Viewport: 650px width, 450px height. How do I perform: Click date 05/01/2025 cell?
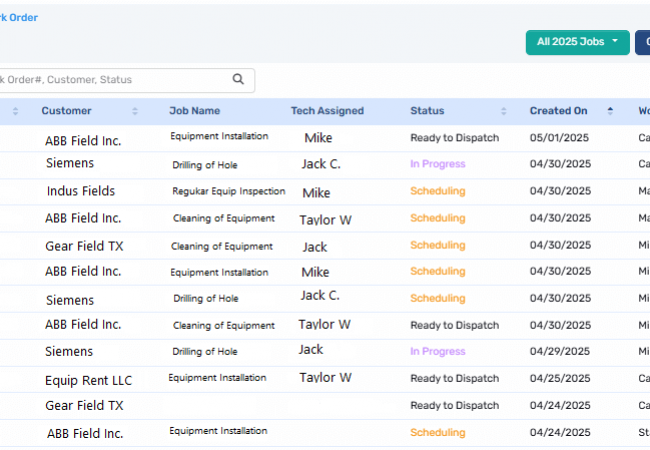coord(559,138)
